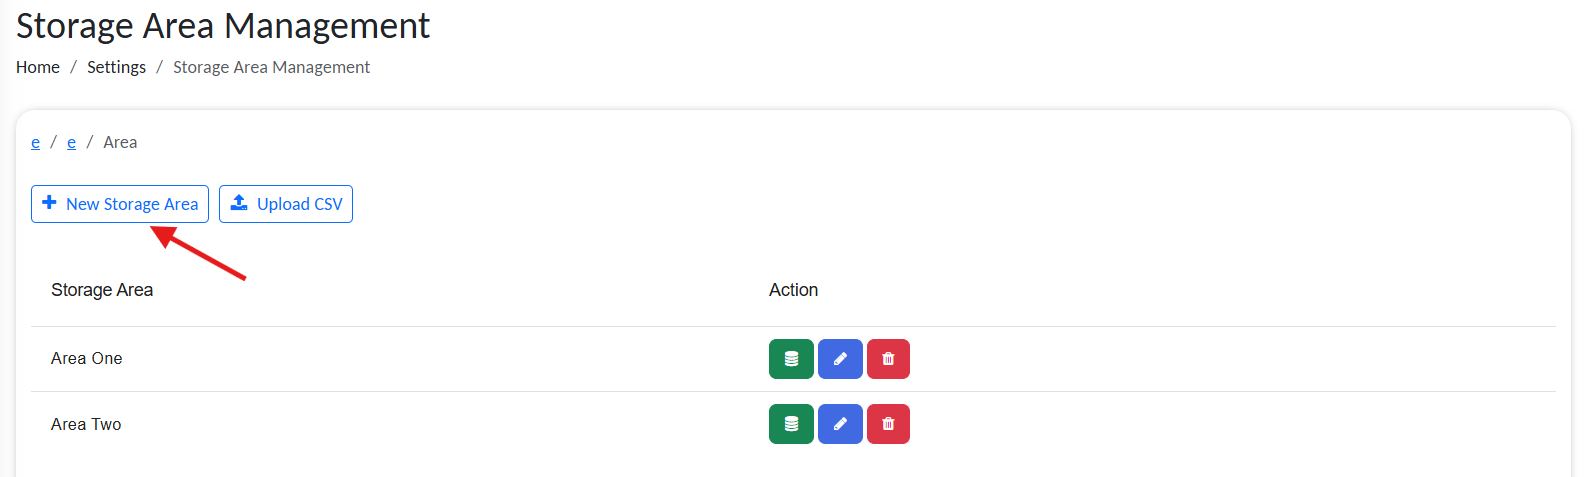The height and width of the screenshot is (477, 1590).
Task: Open the first "e" breadcrumb link
Action: (36, 143)
